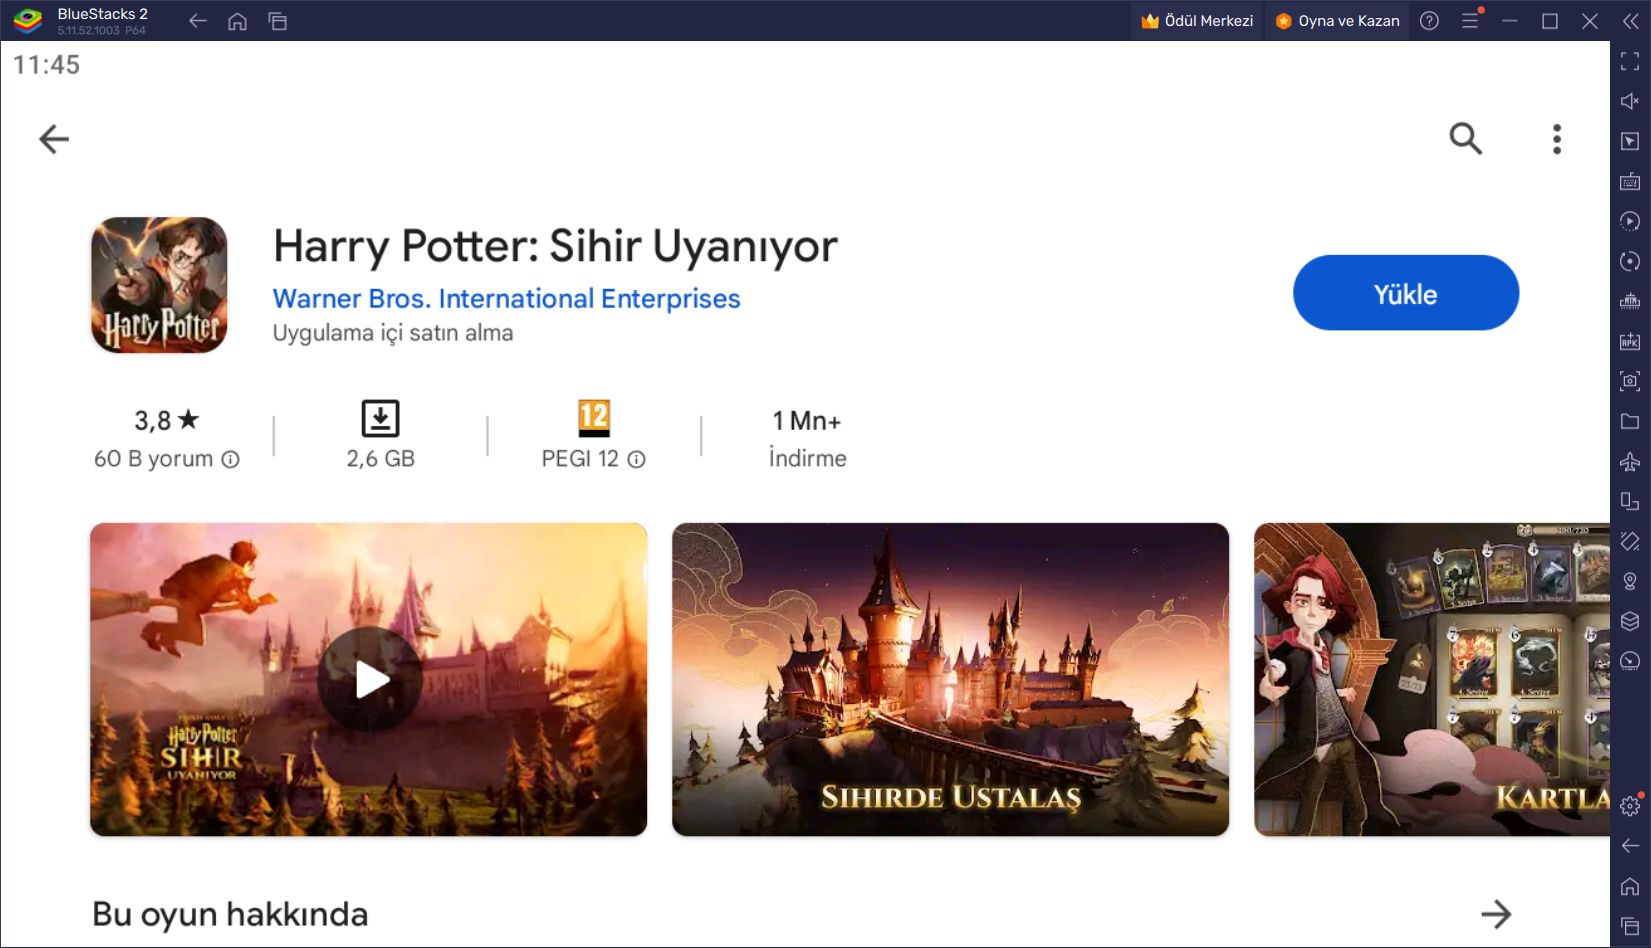Open BlueStacks help question mark
Image resolution: width=1651 pixels, height=948 pixels.
[1429, 21]
